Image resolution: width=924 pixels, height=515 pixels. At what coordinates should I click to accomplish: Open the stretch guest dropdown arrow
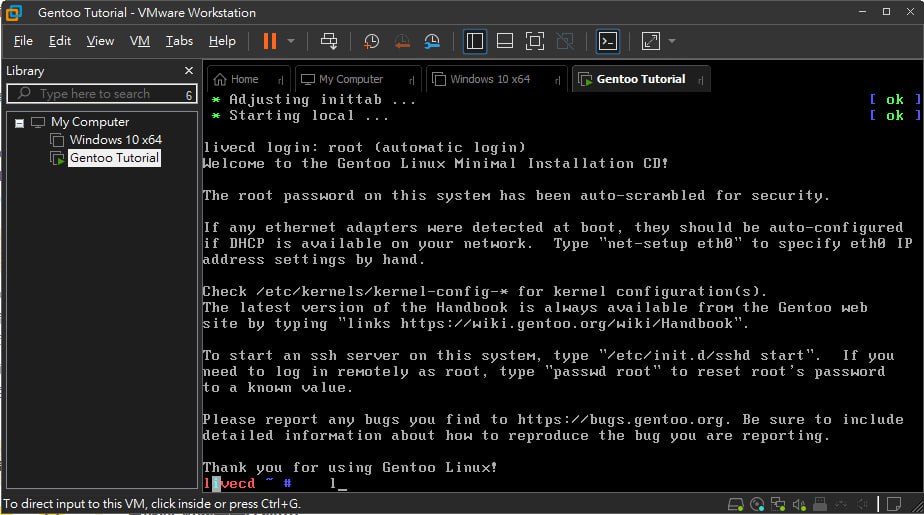click(x=672, y=41)
